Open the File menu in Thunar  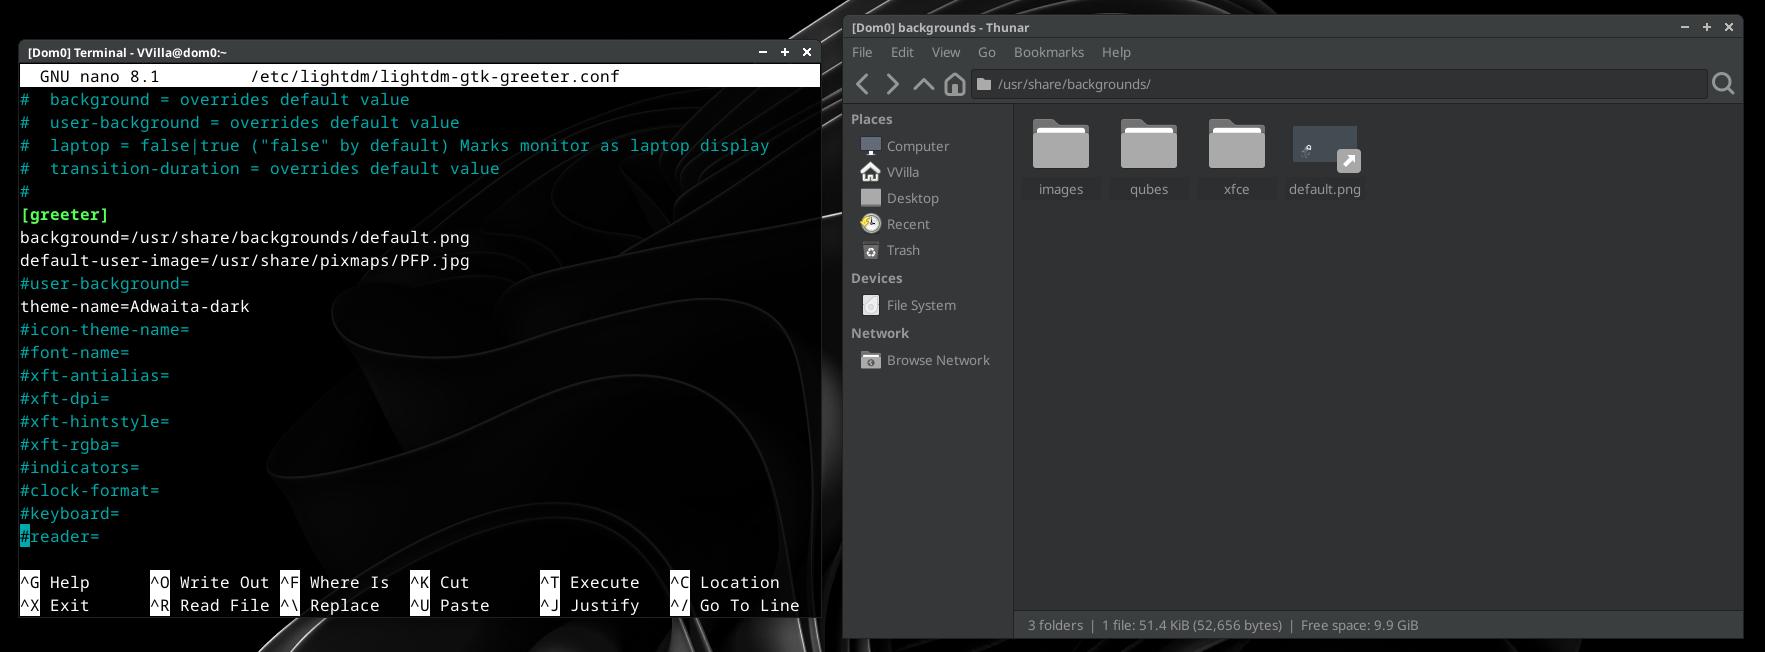point(861,52)
